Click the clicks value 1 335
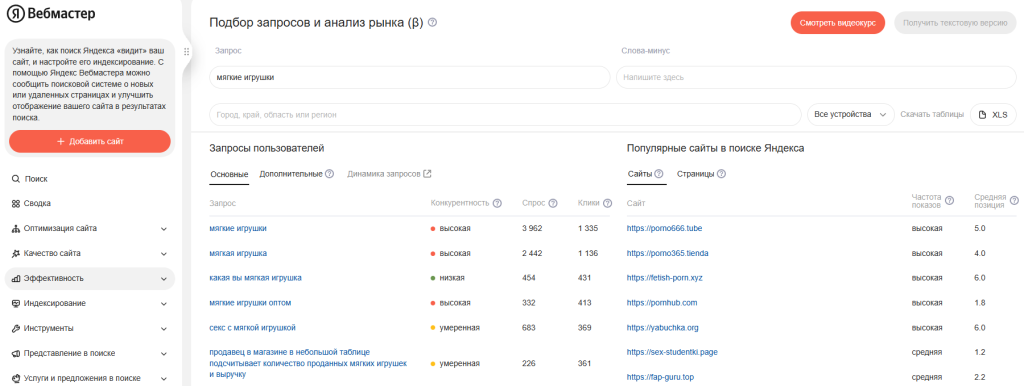Image resolution: width=1024 pixels, height=386 pixels. (588, 228)
